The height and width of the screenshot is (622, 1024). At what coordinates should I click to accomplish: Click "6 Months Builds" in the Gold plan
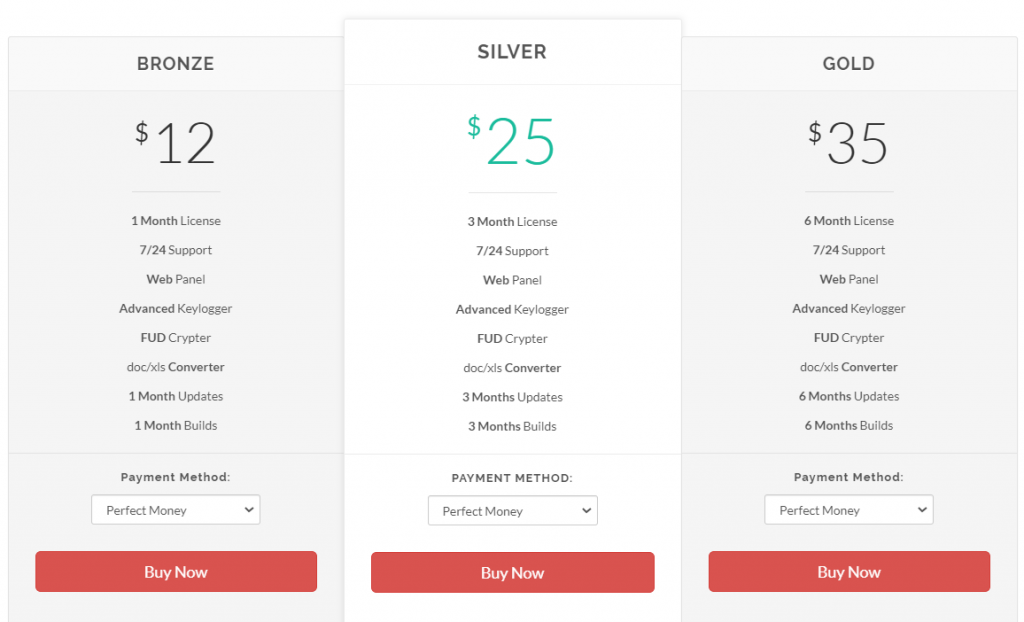click(x=849, y=425)
